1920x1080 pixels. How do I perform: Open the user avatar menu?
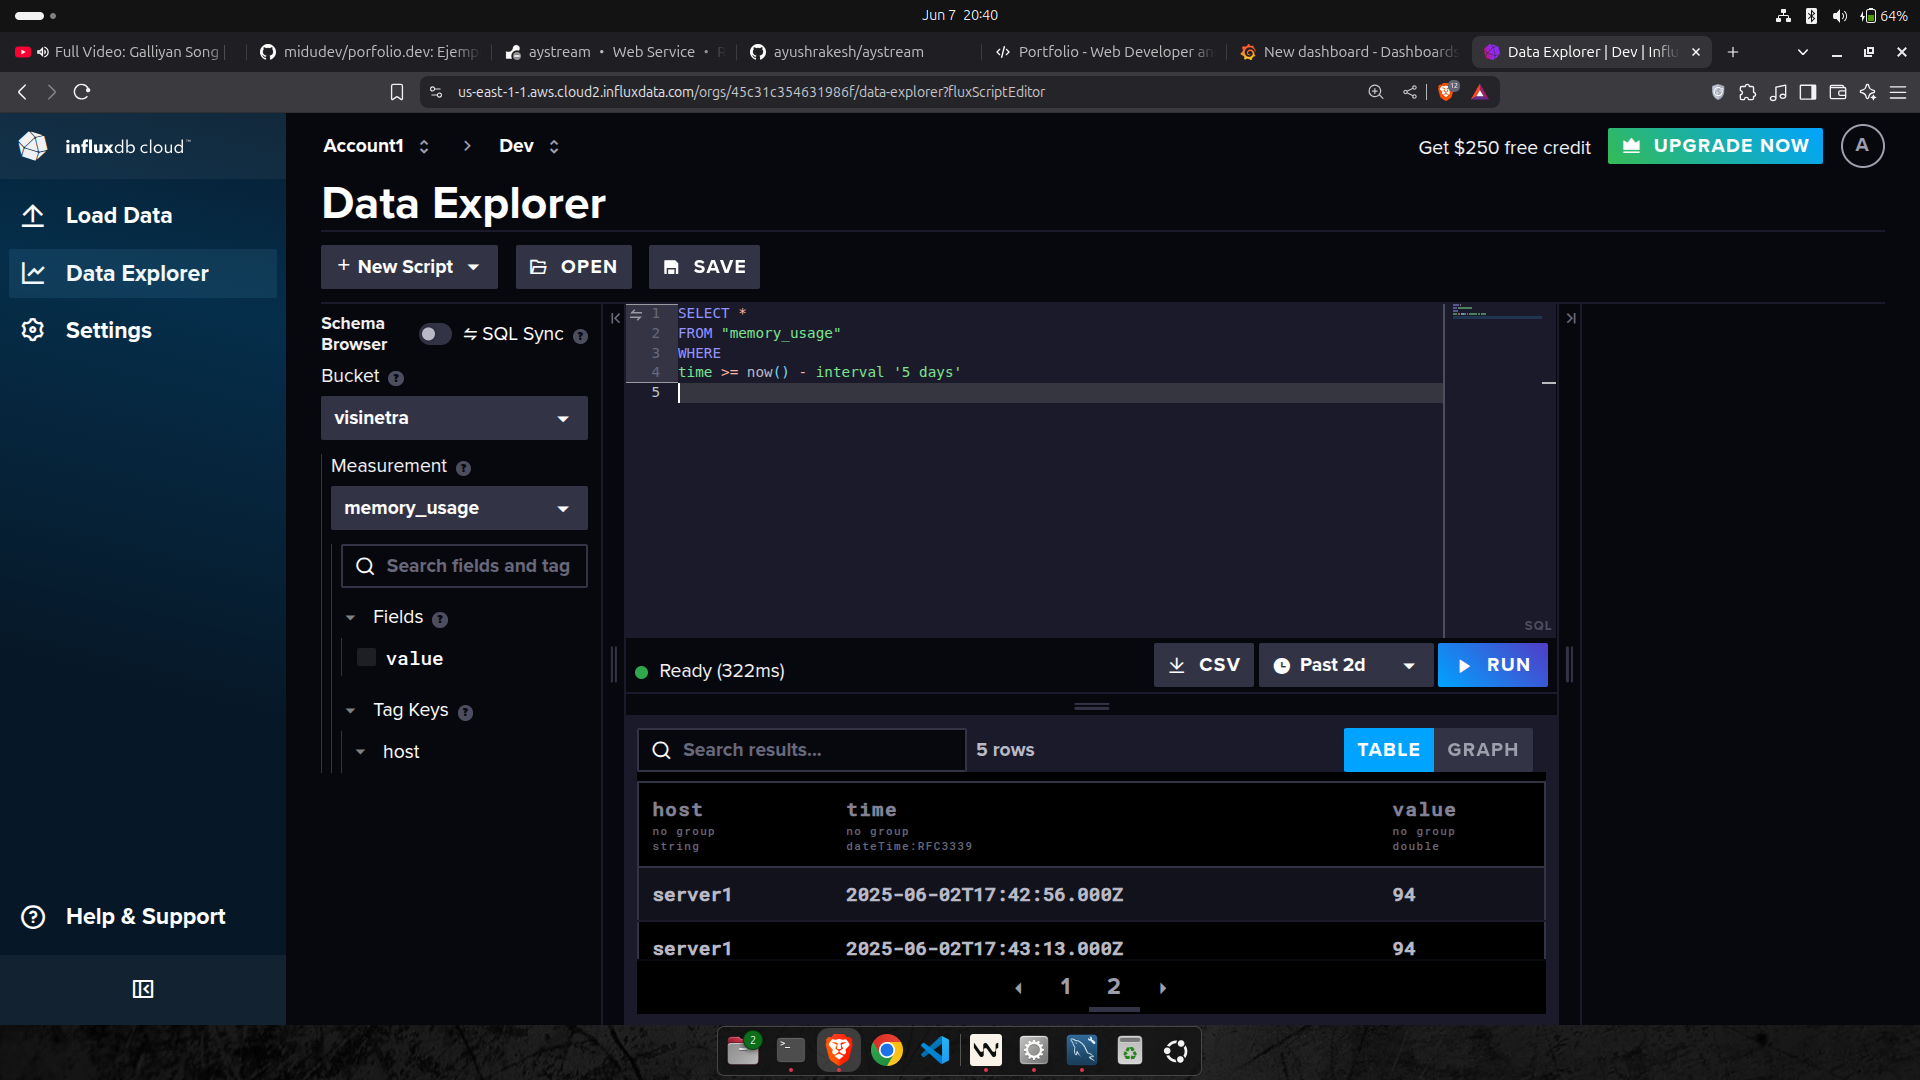(1862, 146)
